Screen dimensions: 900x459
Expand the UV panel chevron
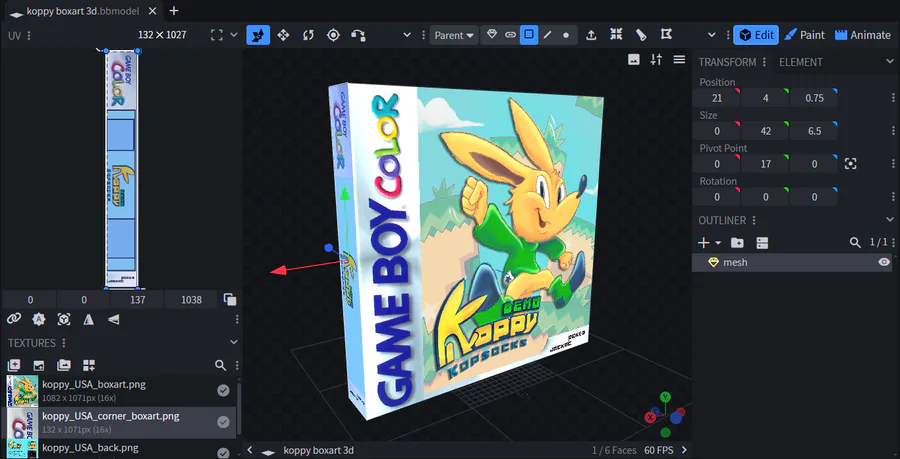(234, 35)
